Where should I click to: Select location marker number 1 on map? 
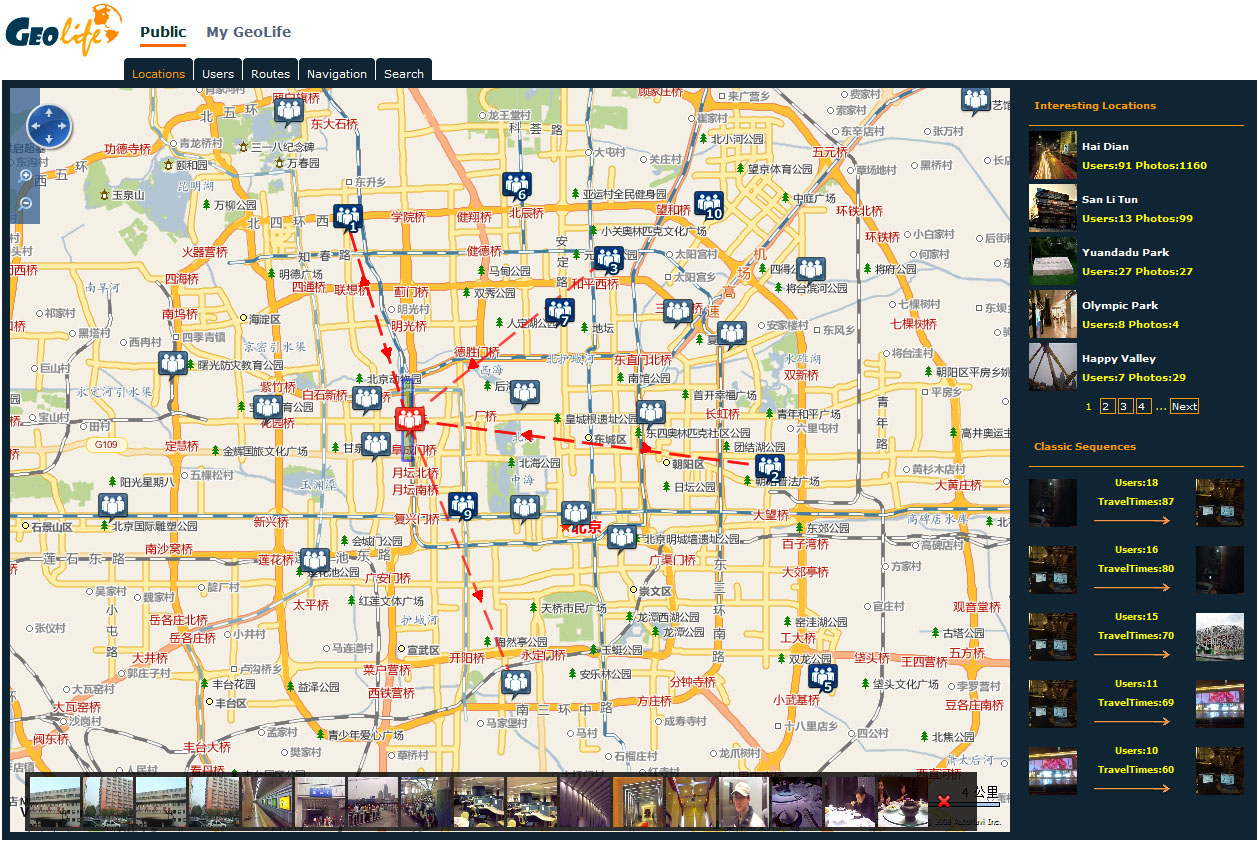click(x=348, y=217)
